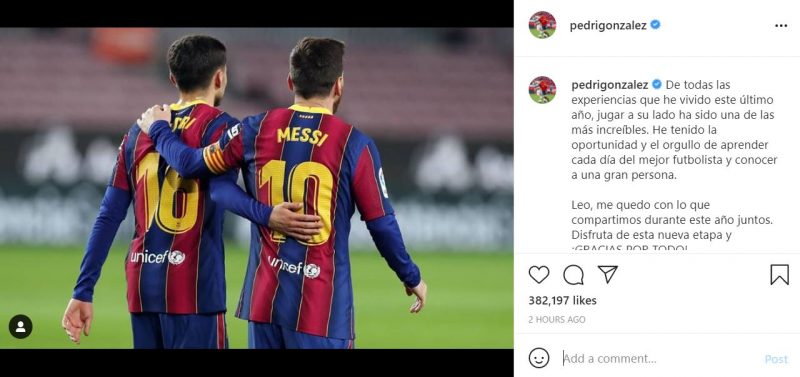This screenshot has width=800, height=377.
Task: Click the Post comment button
Action: coord(776,359)
